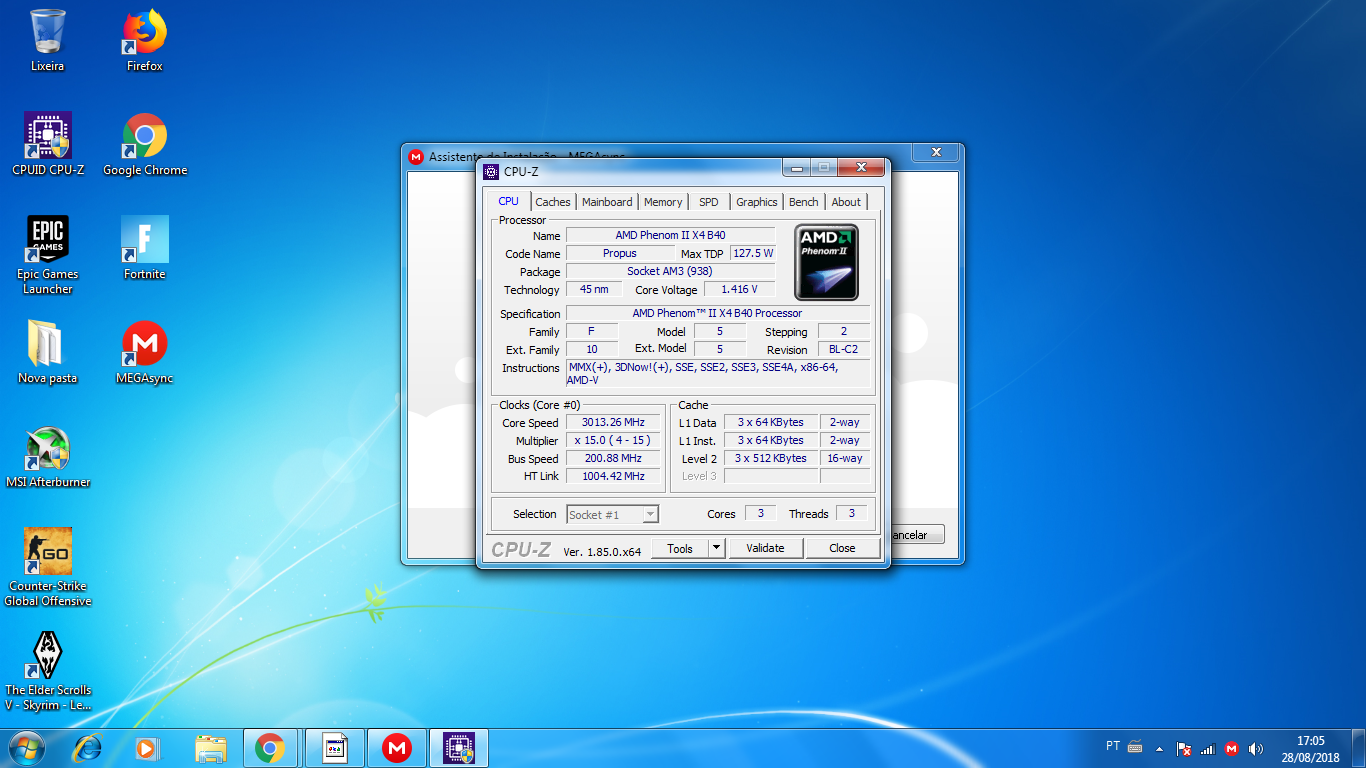Open the Memory tab

click(x=663, y=202)
